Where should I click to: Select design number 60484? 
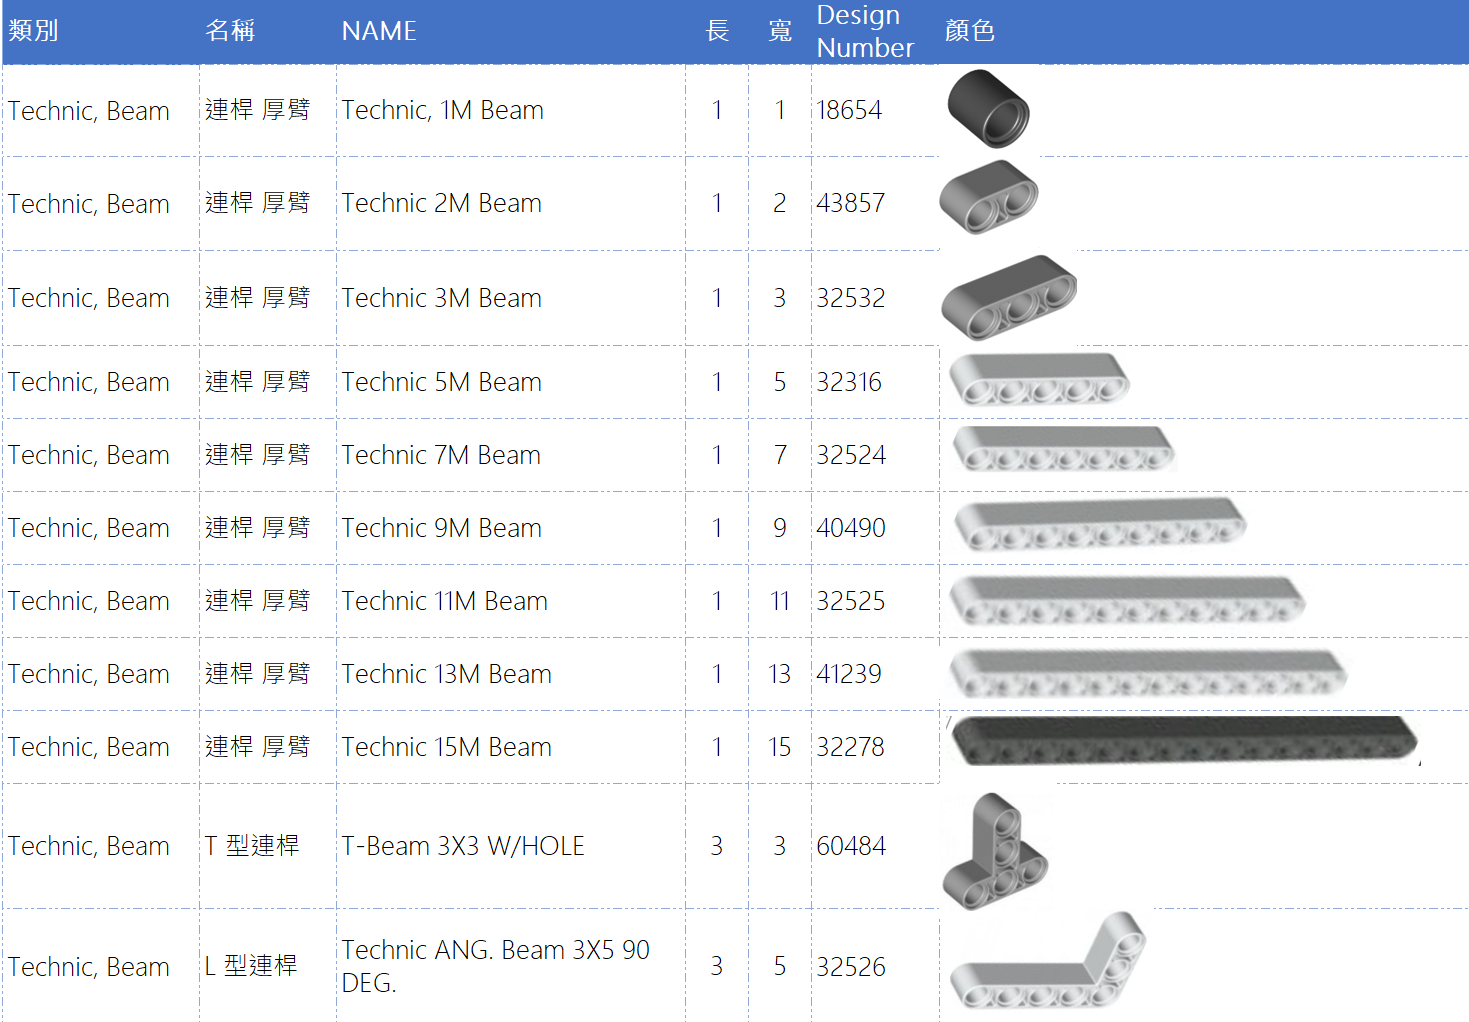pos(851,846)
